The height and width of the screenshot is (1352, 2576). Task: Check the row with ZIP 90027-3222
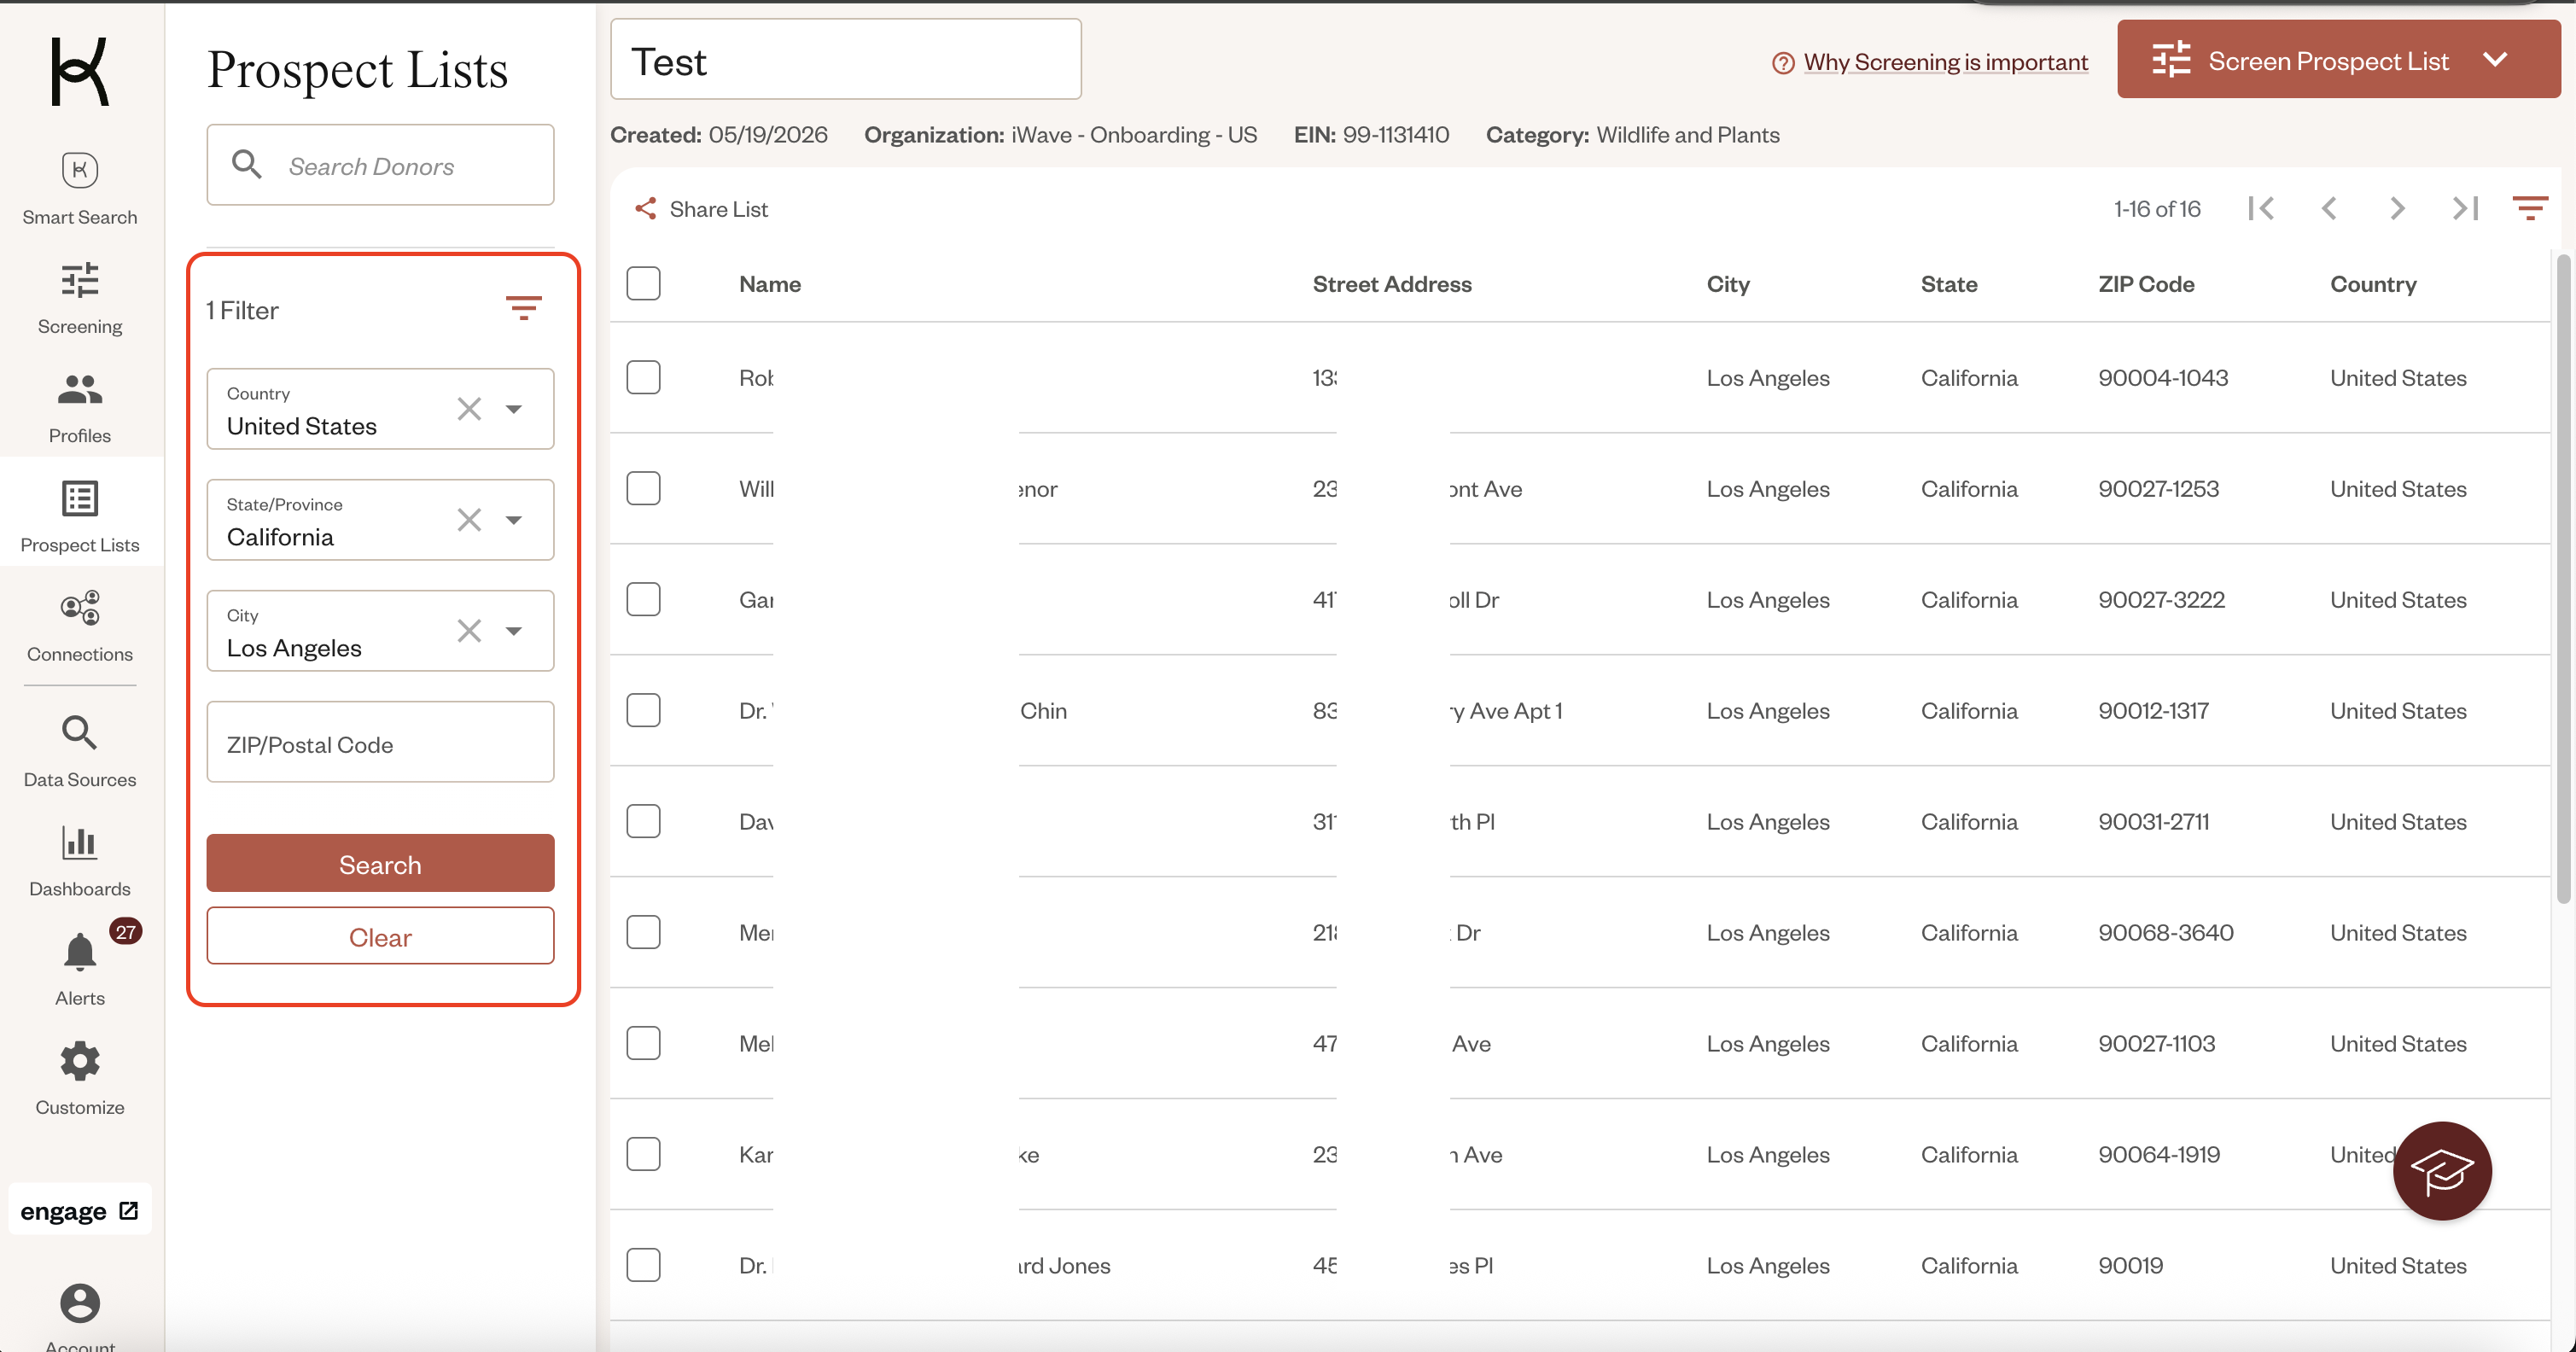(x=643, y=599)
